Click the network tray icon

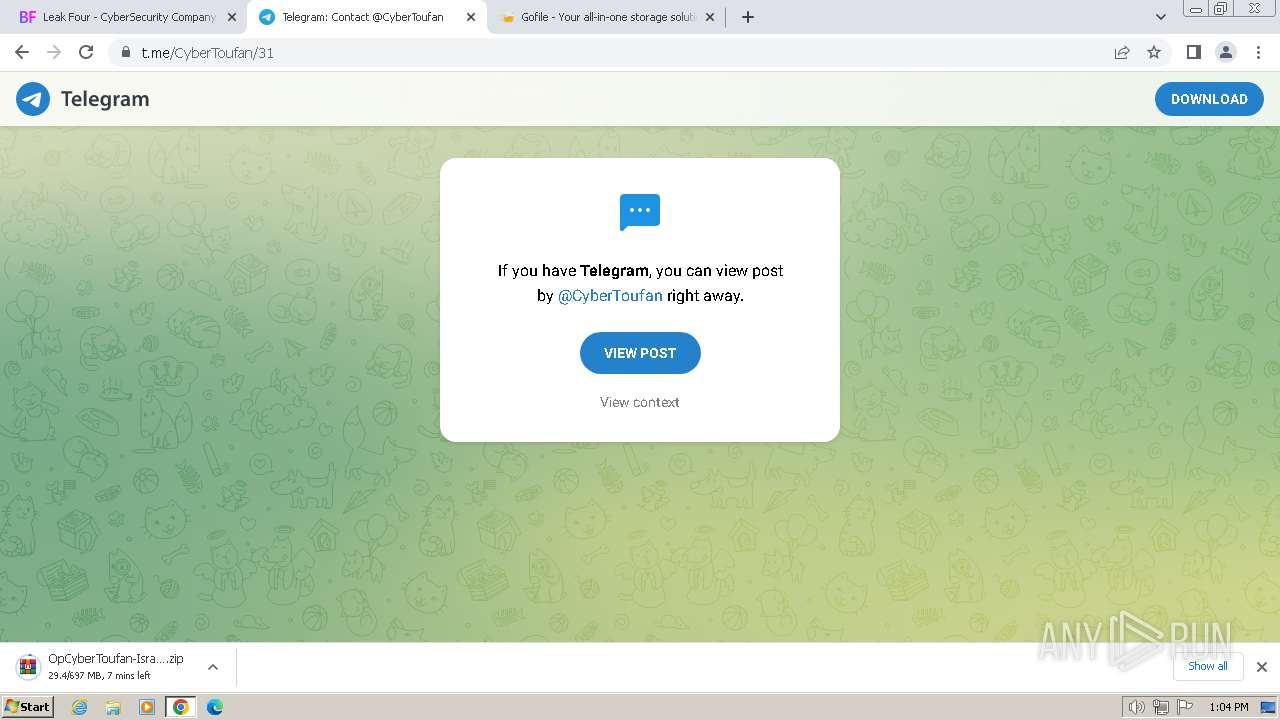[x=1161, y=707]
